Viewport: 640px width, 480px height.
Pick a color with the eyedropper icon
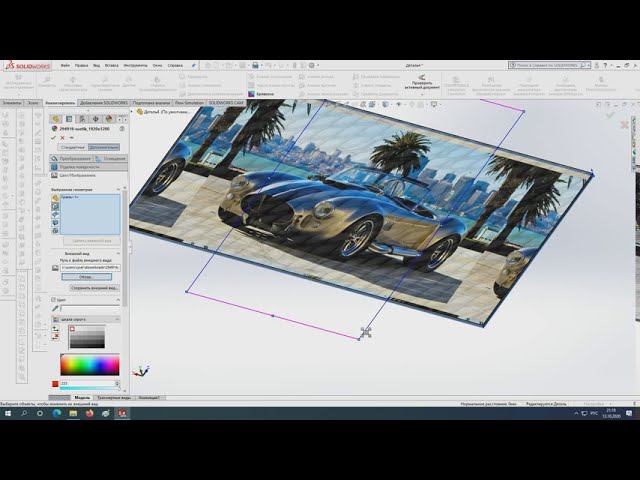pos(55,308)
